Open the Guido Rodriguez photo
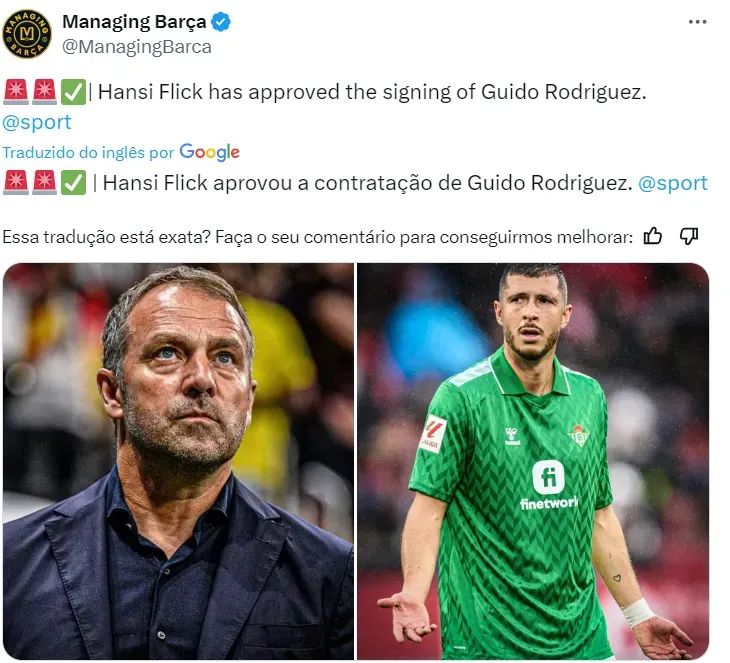 point(533,461)
